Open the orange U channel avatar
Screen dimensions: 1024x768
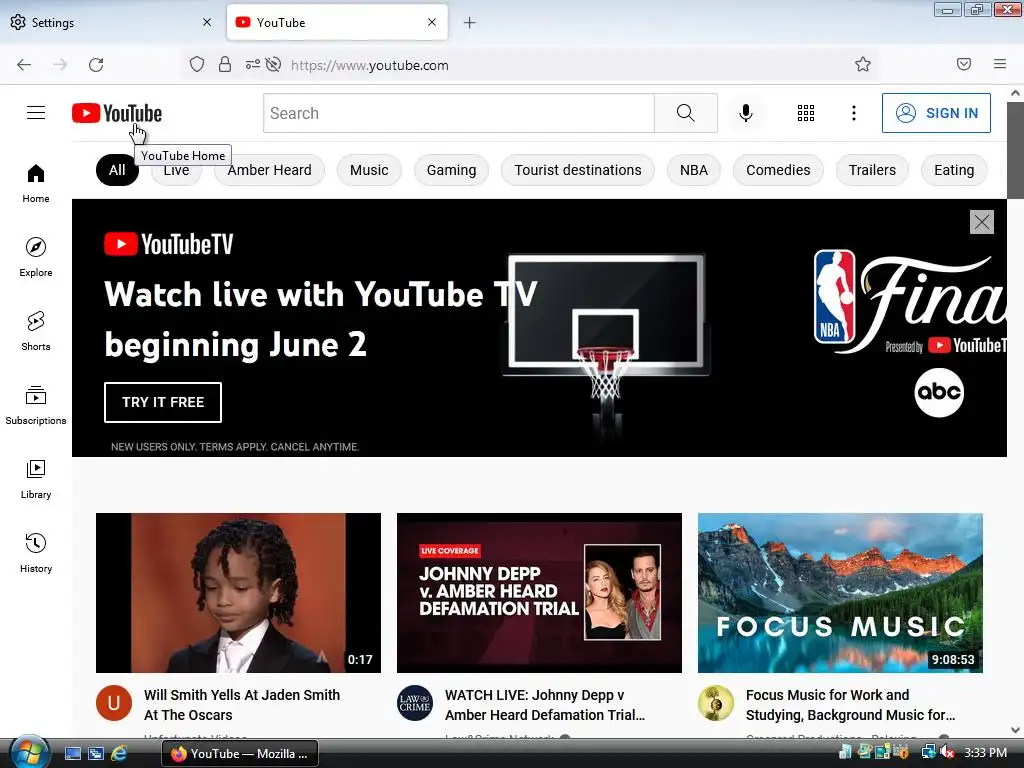coord(114,703)
